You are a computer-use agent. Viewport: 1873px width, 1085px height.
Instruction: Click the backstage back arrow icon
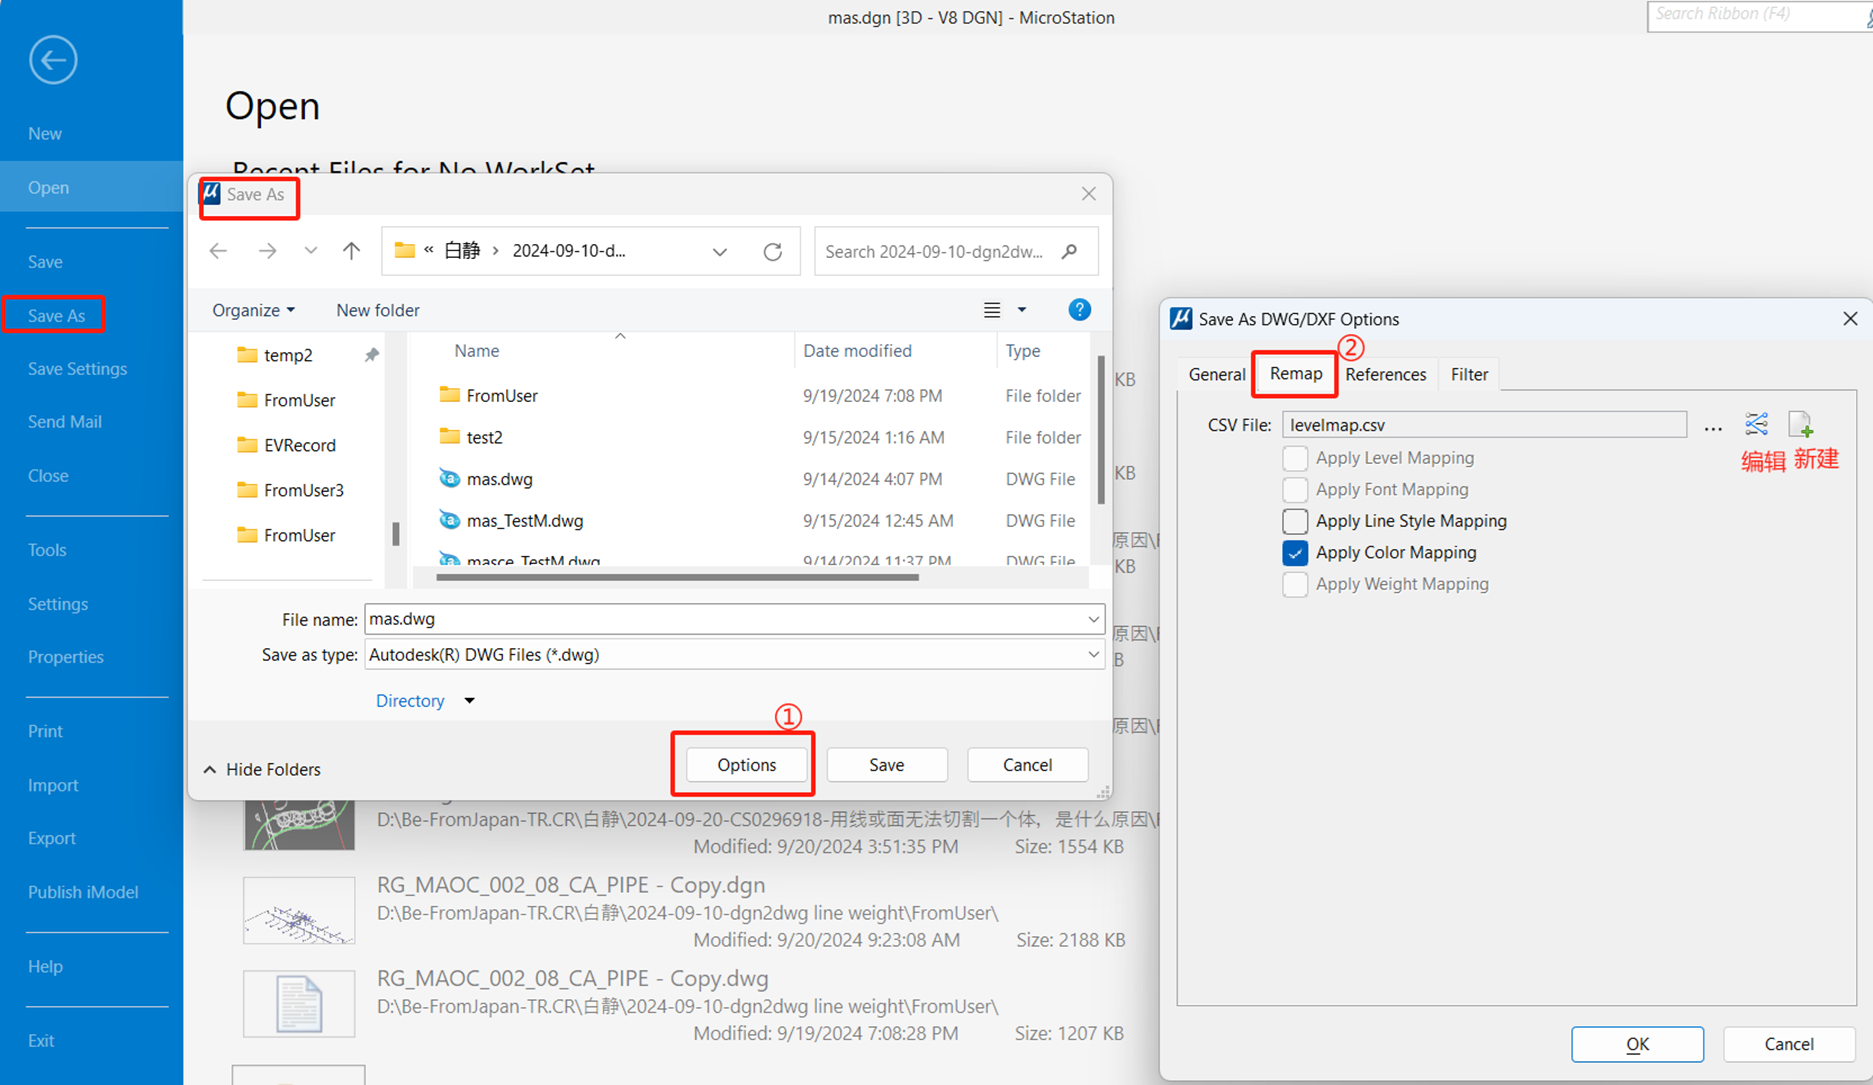pyautogui.click(x=53, y=60)
